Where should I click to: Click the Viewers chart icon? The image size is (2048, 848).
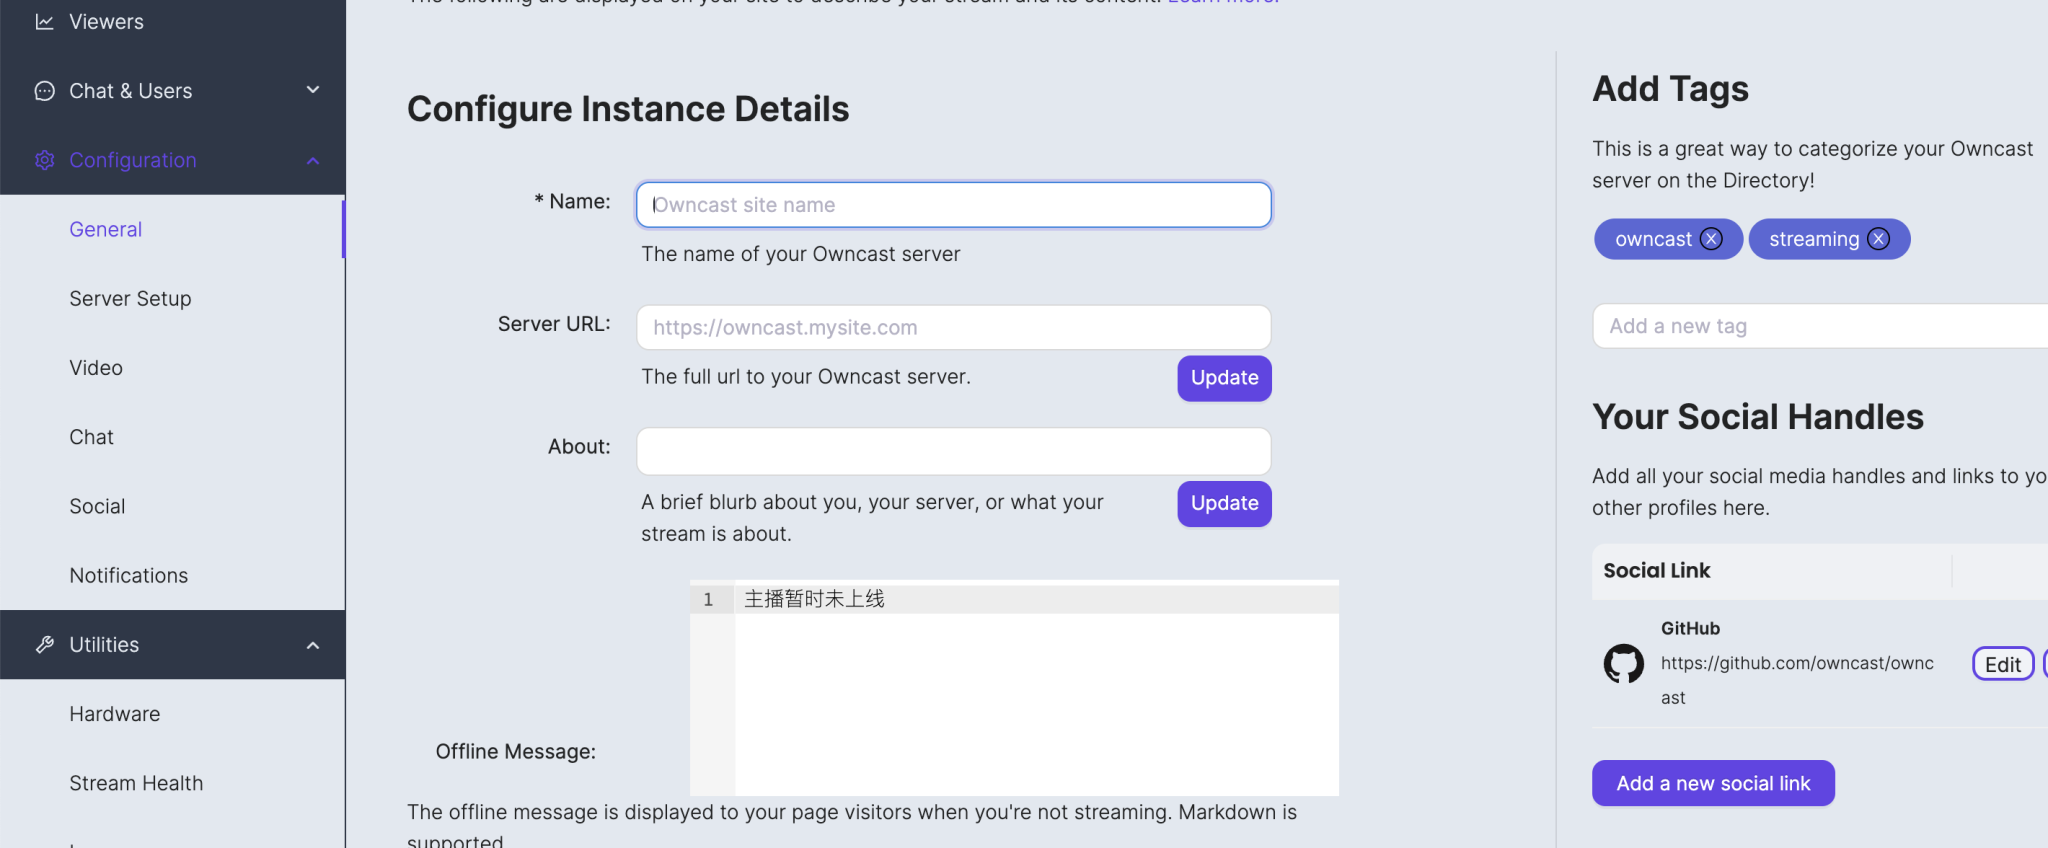[44, 22]
